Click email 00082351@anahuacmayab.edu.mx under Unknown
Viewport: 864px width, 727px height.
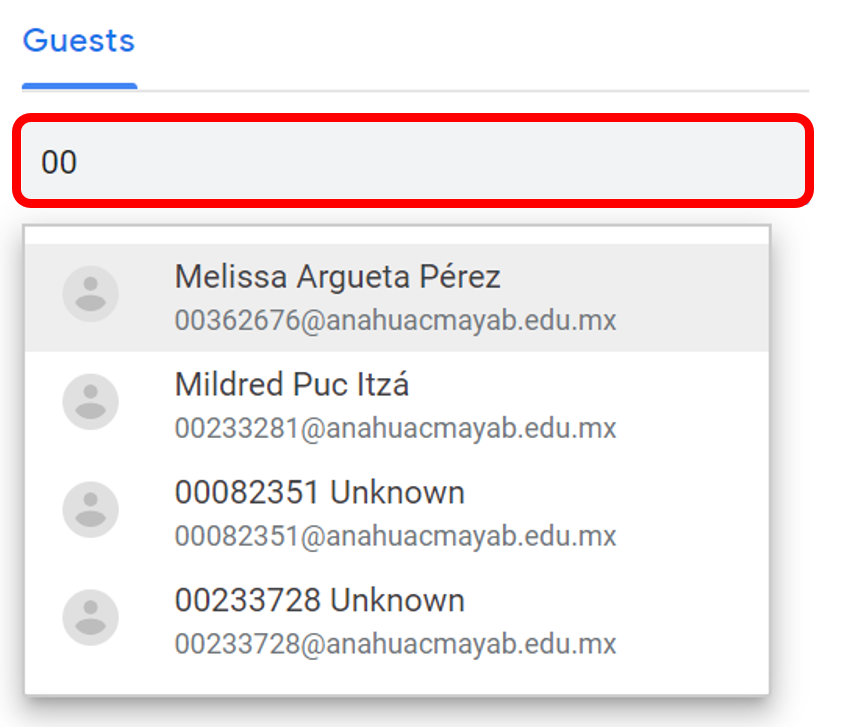[x=395, y=536]
